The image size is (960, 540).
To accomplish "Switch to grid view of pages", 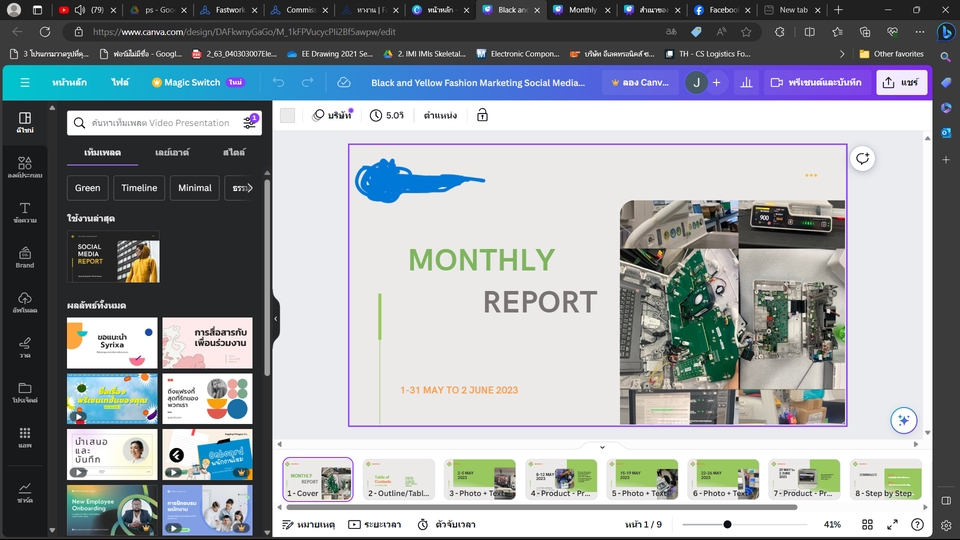I will coord(868,524).
